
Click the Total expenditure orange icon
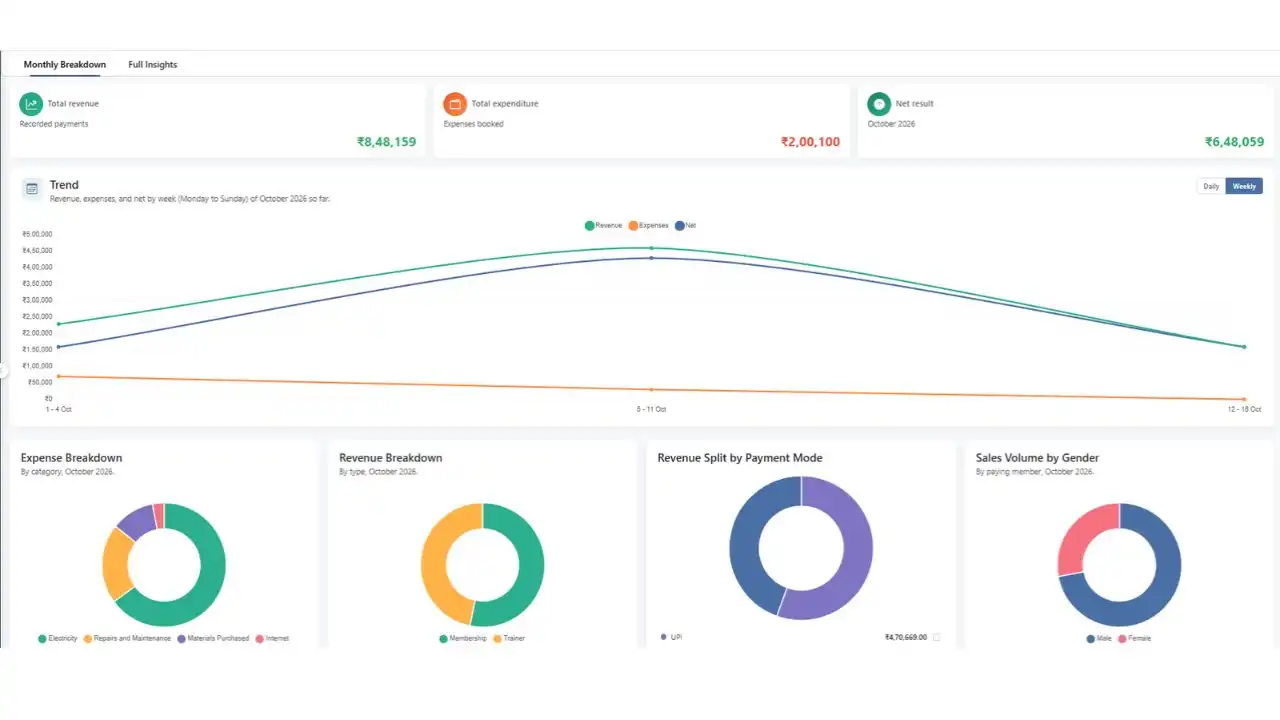pyautogui.click(x=455, y=103)
